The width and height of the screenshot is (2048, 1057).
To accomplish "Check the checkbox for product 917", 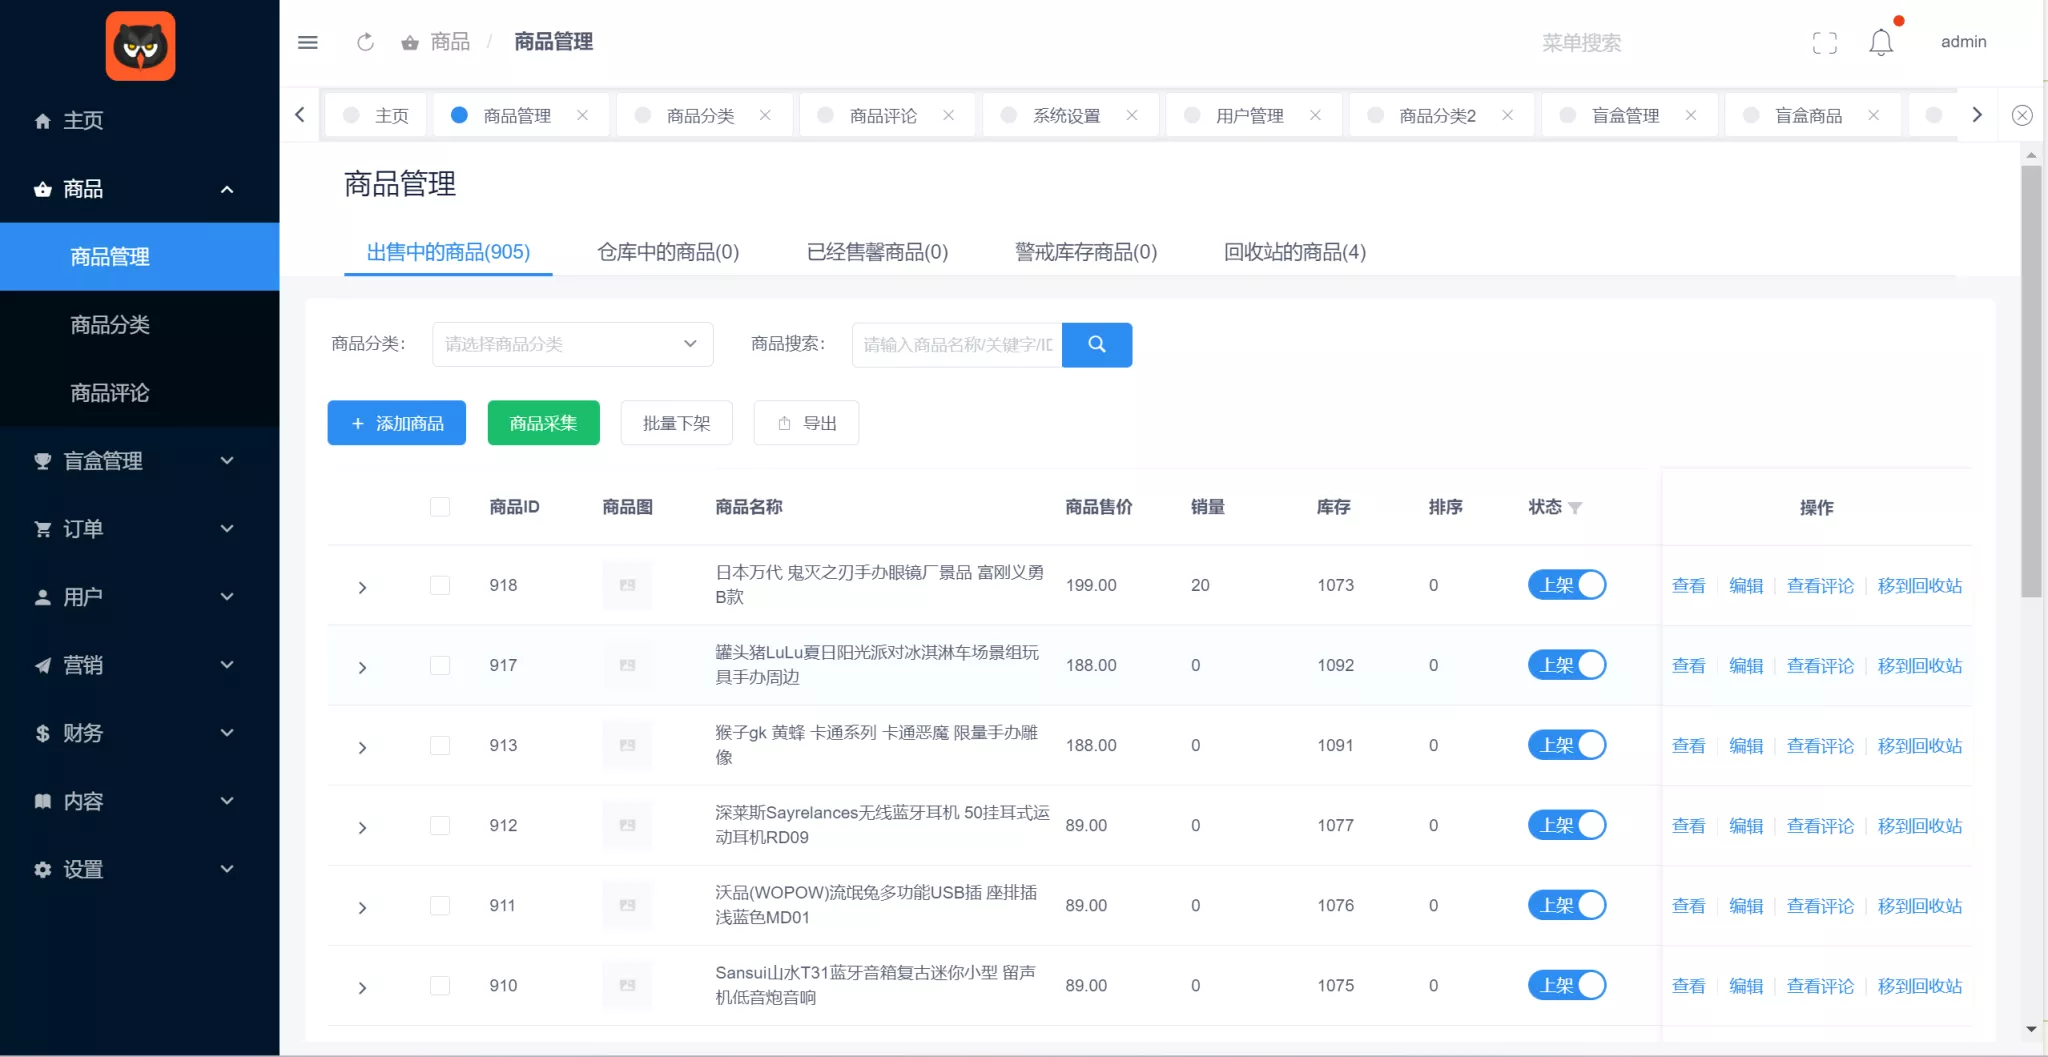I will point(440,665).
